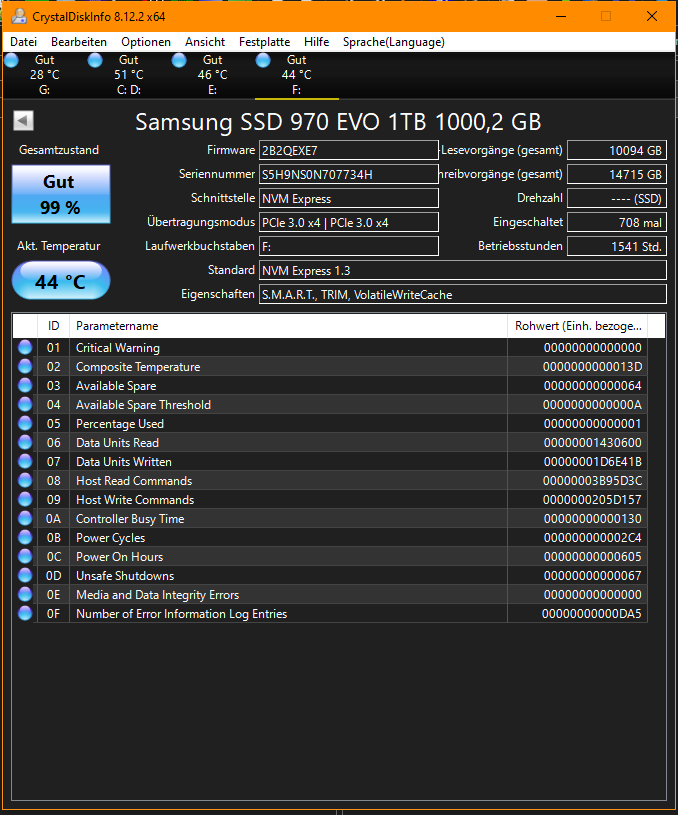Click the status orb of Data Units Read
This screenshot has width=678, height=815.
pos(25,442)
